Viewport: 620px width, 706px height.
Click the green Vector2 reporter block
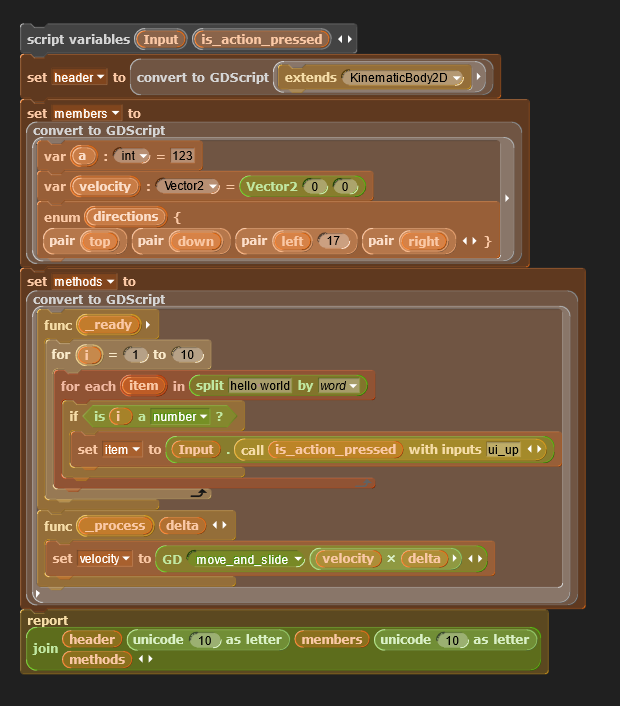pos(272,186)
